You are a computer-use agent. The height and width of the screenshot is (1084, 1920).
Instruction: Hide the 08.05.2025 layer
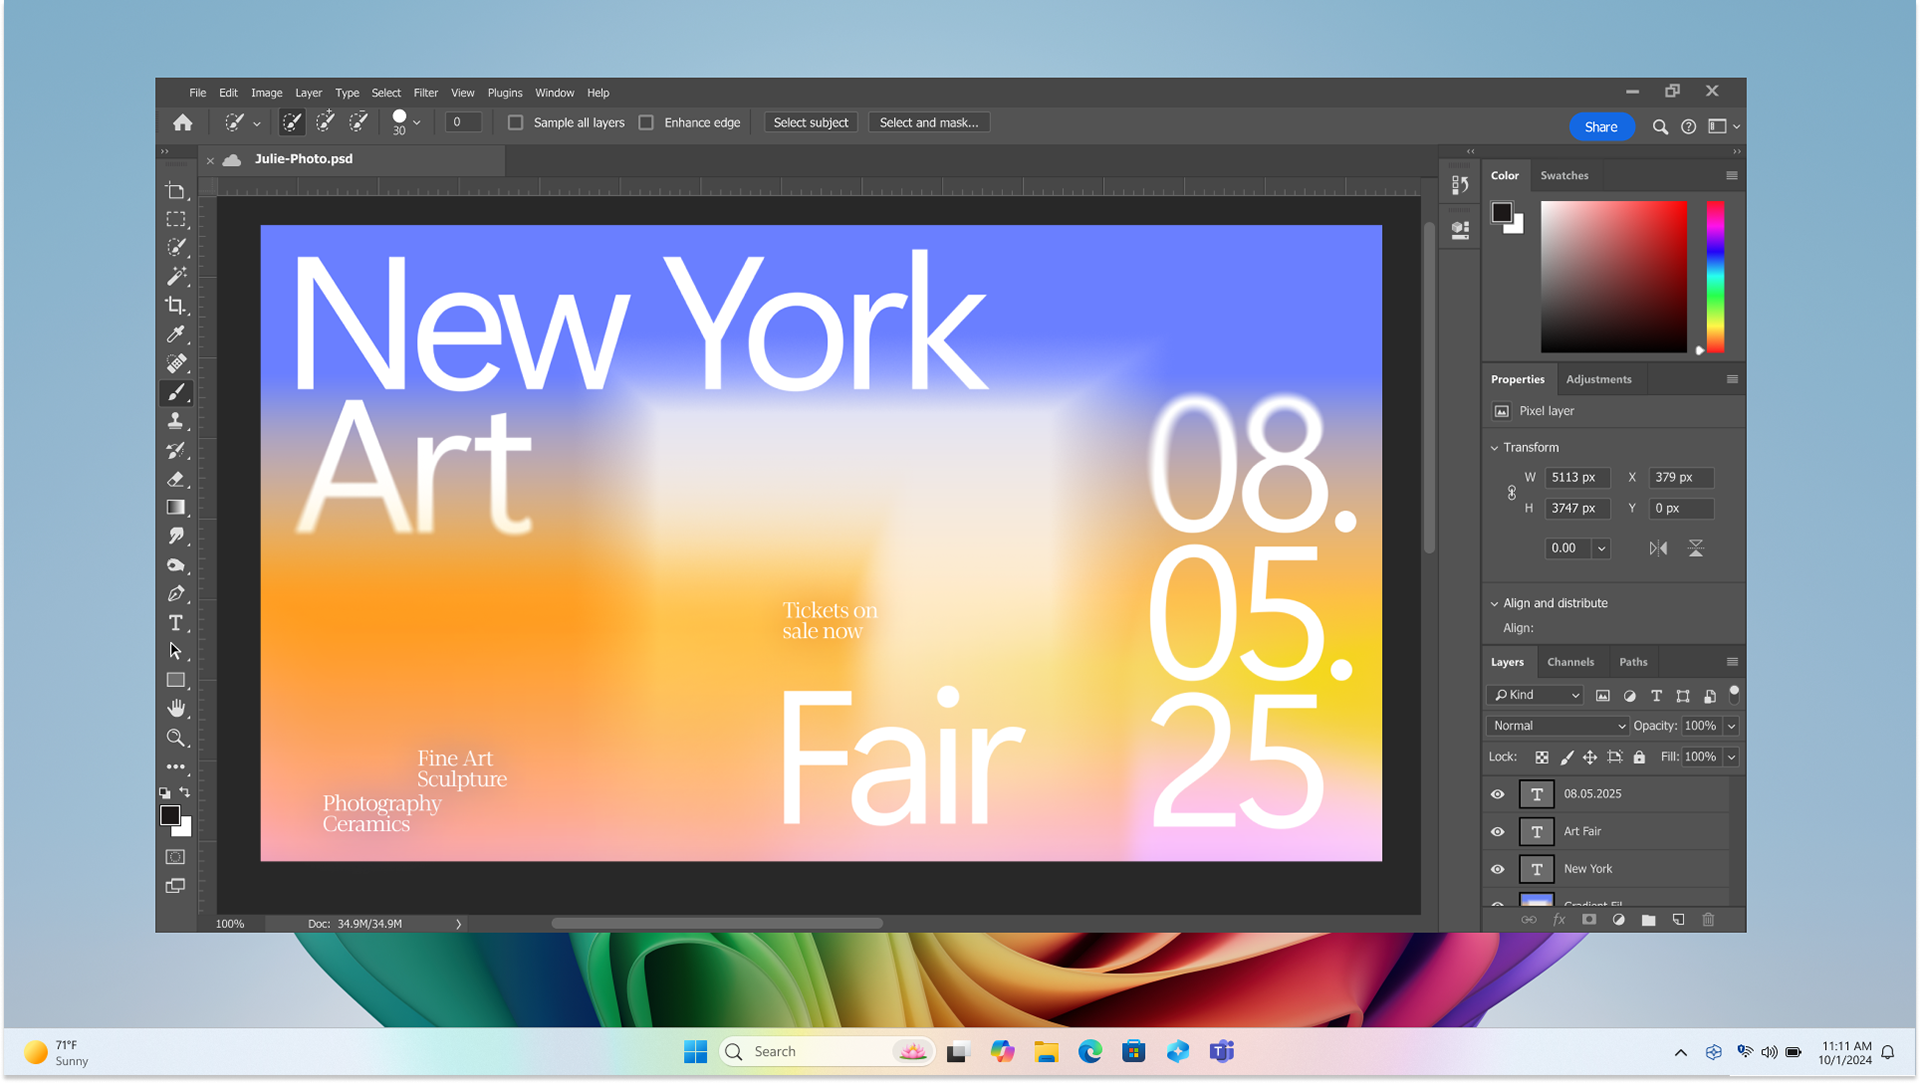tap(1497, 794)
